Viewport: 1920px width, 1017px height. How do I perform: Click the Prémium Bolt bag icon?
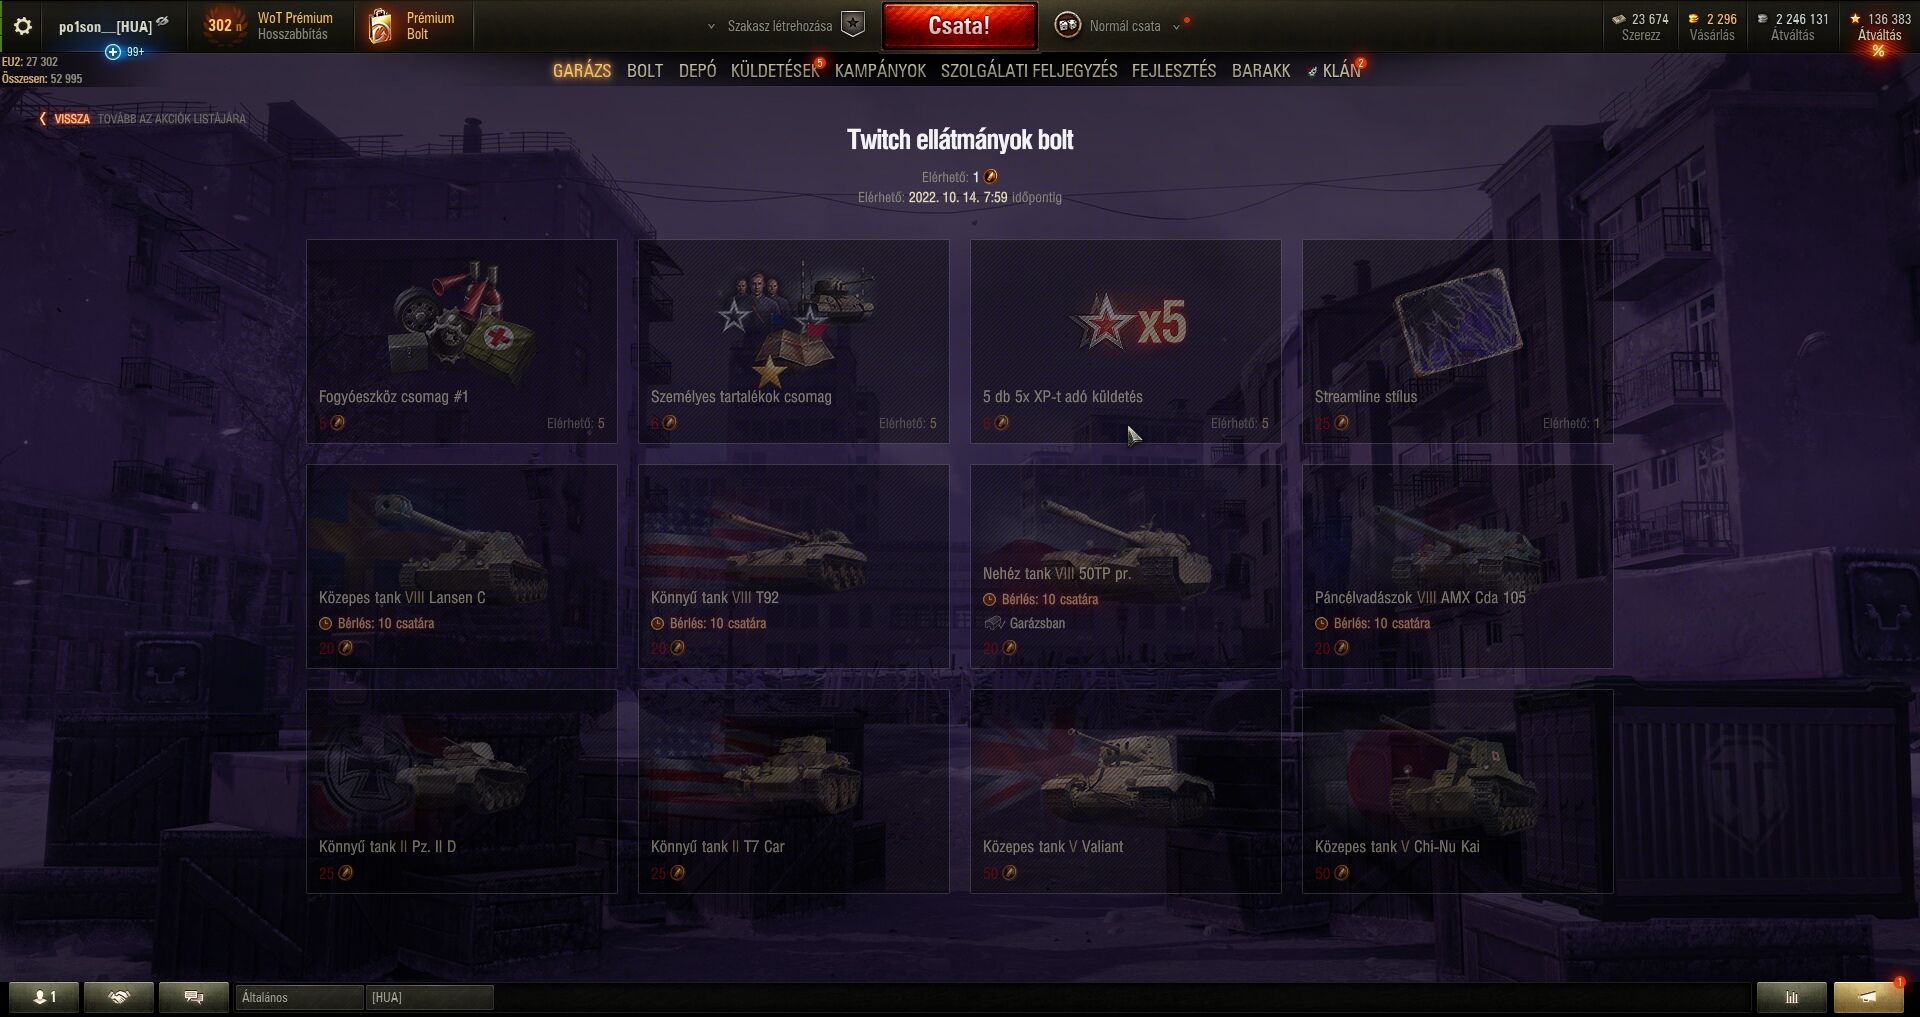pos(380,26)
